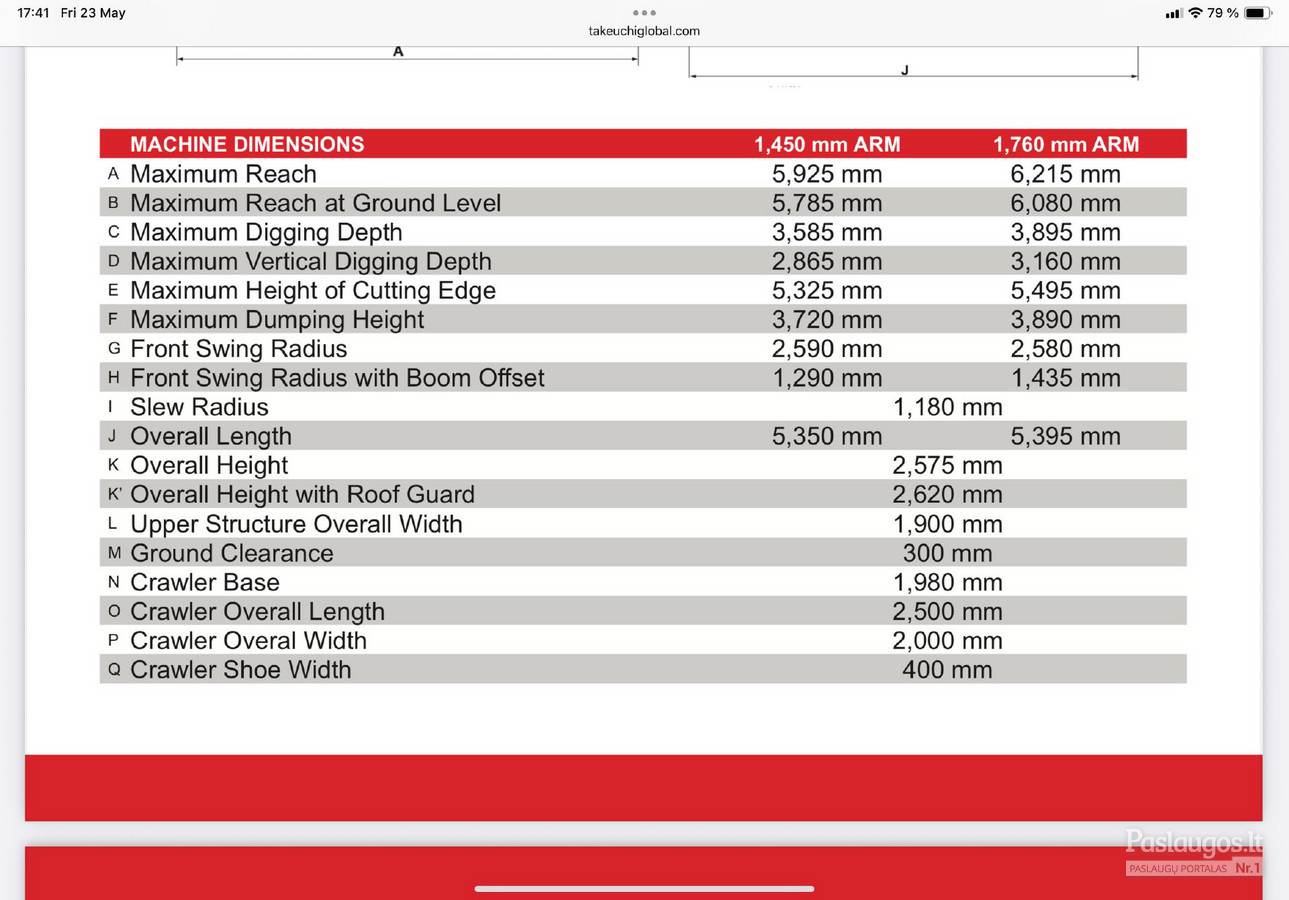Select the Maximum Reach row label
Screen dimensions: 1289x900
(223, 174)
